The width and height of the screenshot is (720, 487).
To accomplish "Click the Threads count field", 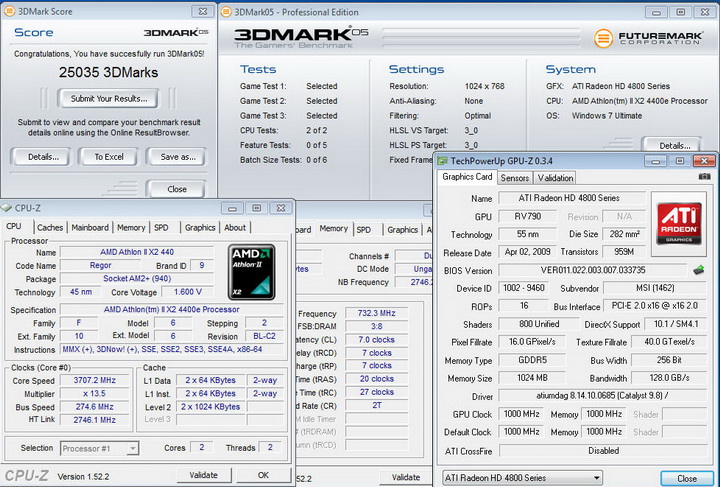I will 270,448.
